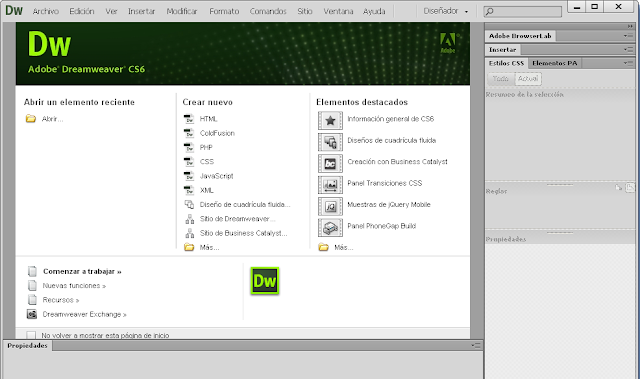This screenshot has width=640, height=379.
Task: Open the Insertar menu
Action: pos(141,11)
